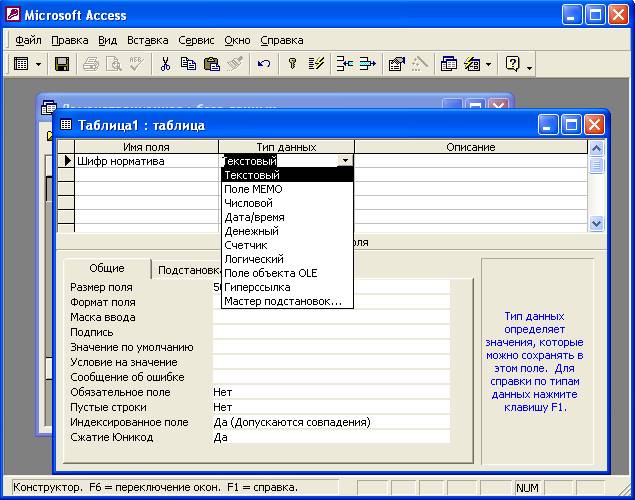Collapse the data type combo box arrow
This screenshot has height=500, width=635.
[345, 160]
